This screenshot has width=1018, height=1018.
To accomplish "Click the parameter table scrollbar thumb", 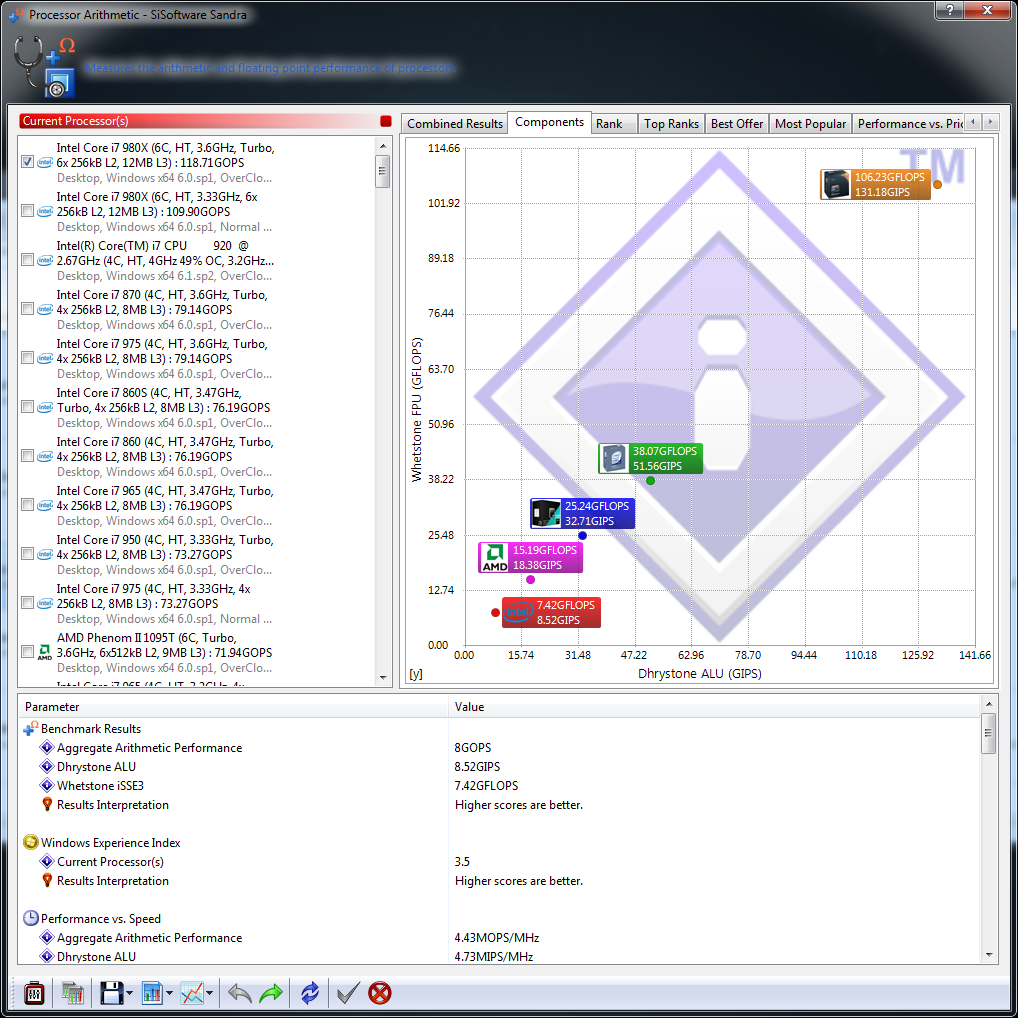I will tap(988, 734).
